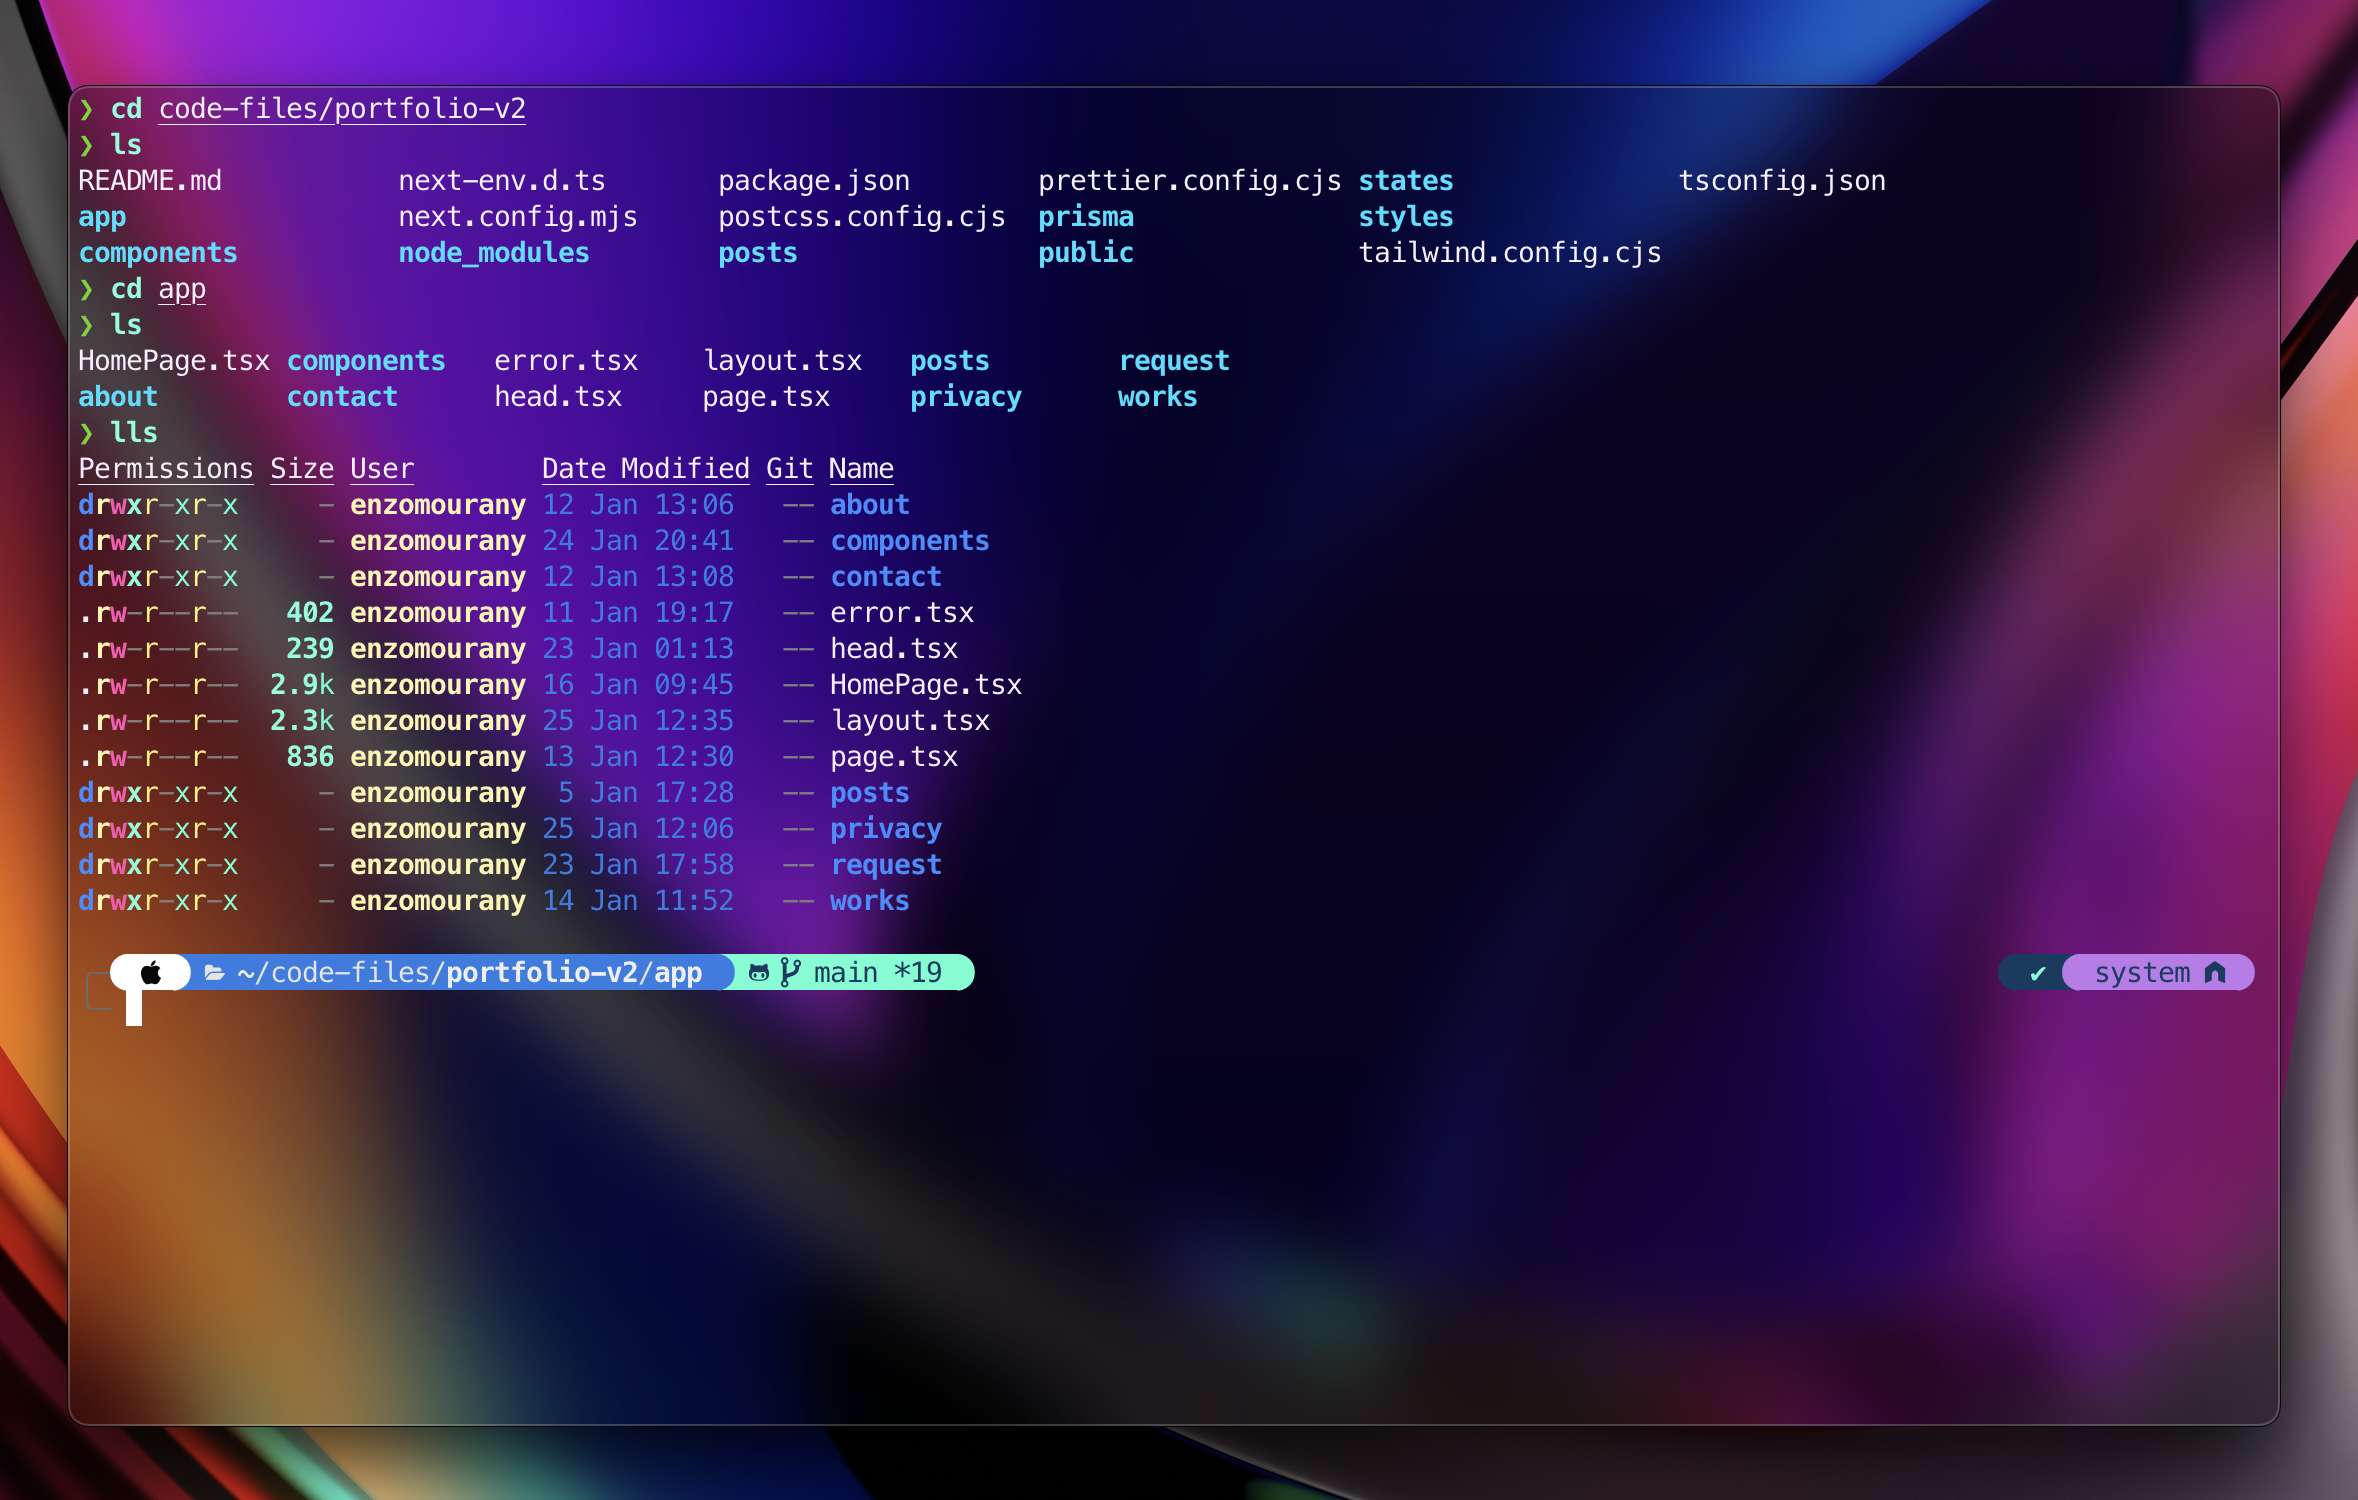This screenshot has width=2358, height=1500.
Task: Click 'components' directory in long listing
Action: pyautogui.click(x=909, y=541)
